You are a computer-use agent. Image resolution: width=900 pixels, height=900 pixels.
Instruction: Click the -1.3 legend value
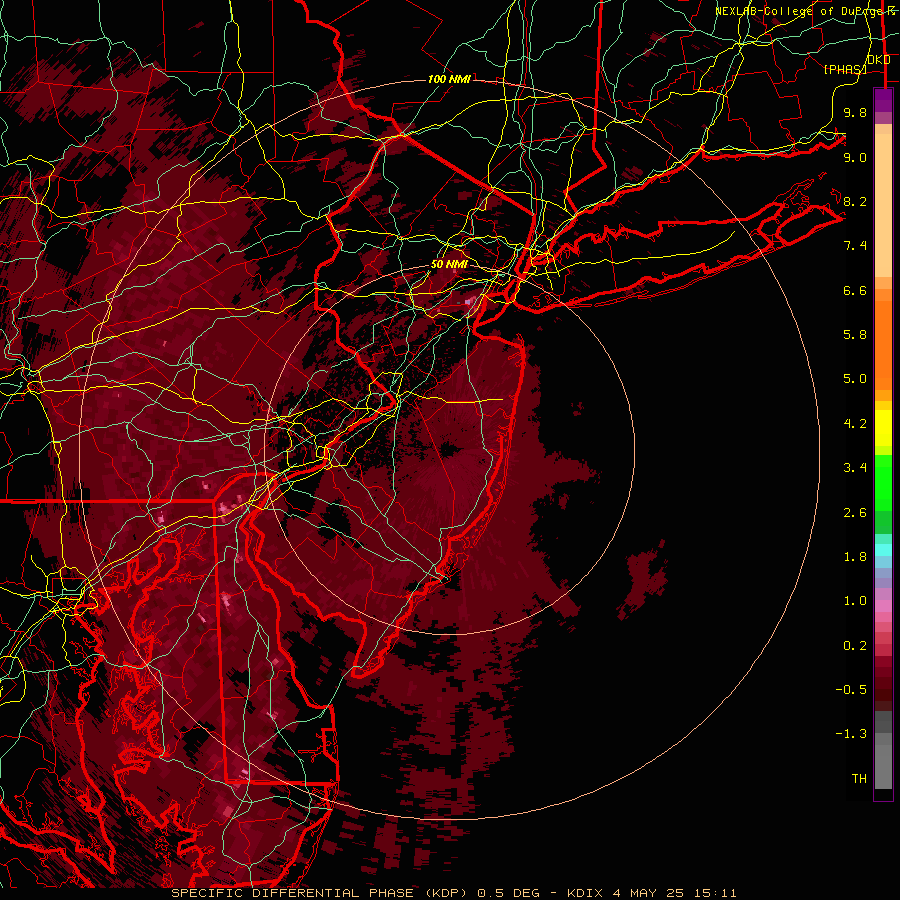tap(851, 734)
